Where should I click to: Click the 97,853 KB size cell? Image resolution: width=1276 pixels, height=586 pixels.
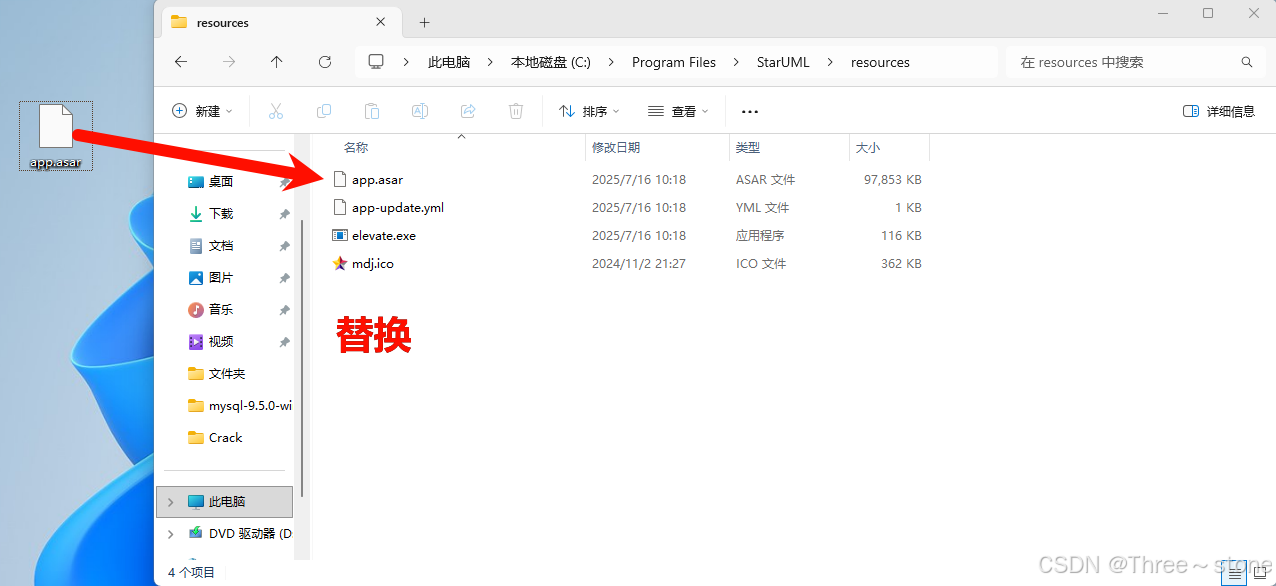pos(892,180)
